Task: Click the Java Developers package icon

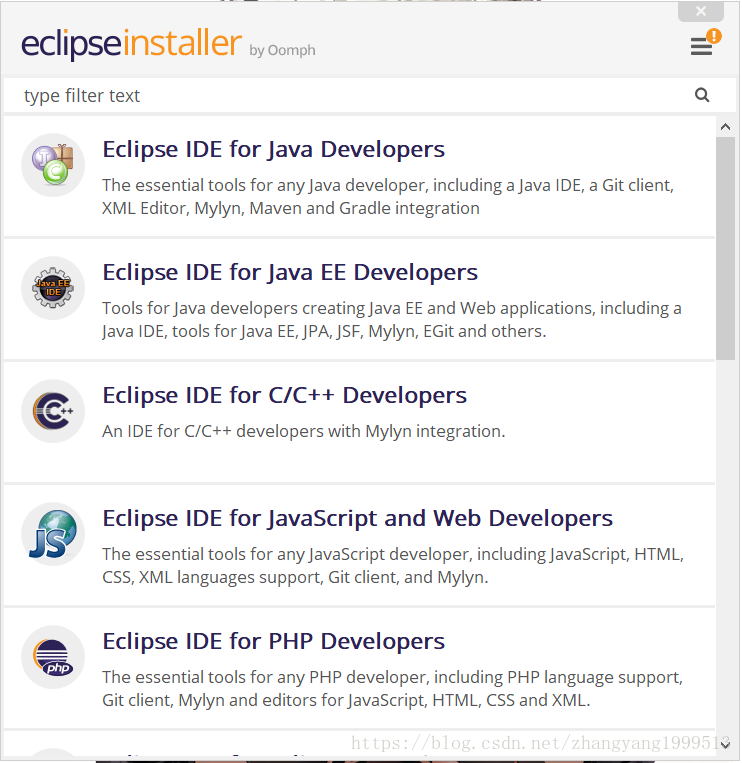Action: [53, 165]
